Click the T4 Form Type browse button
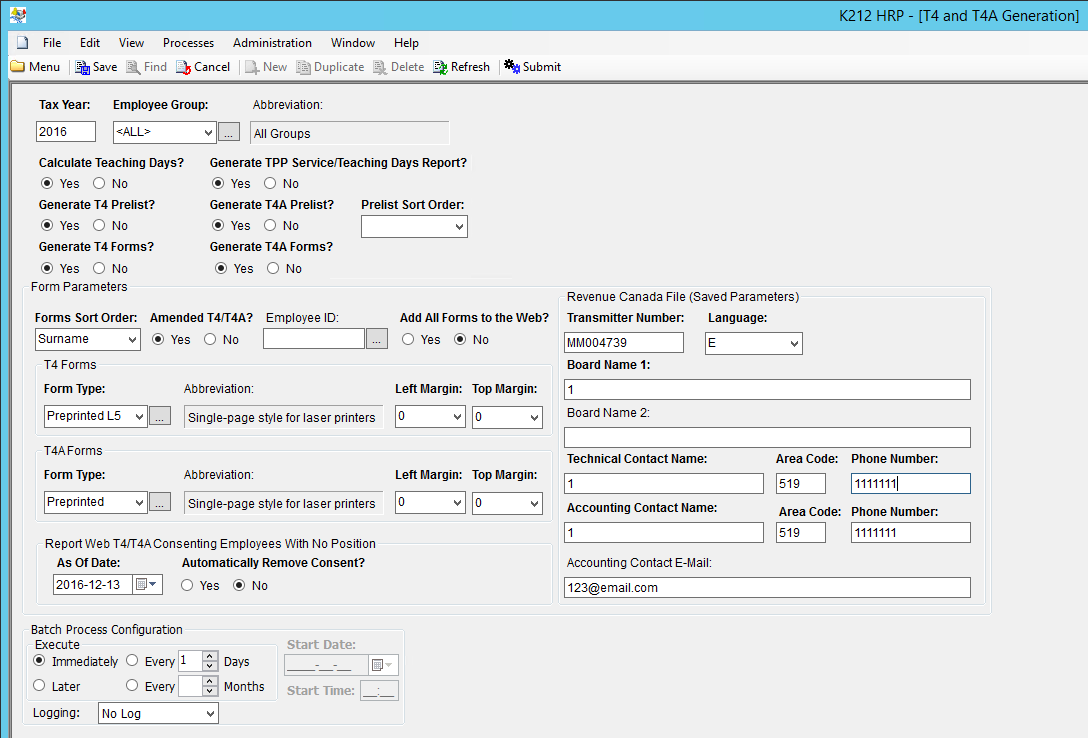 (x=160, y=417)
